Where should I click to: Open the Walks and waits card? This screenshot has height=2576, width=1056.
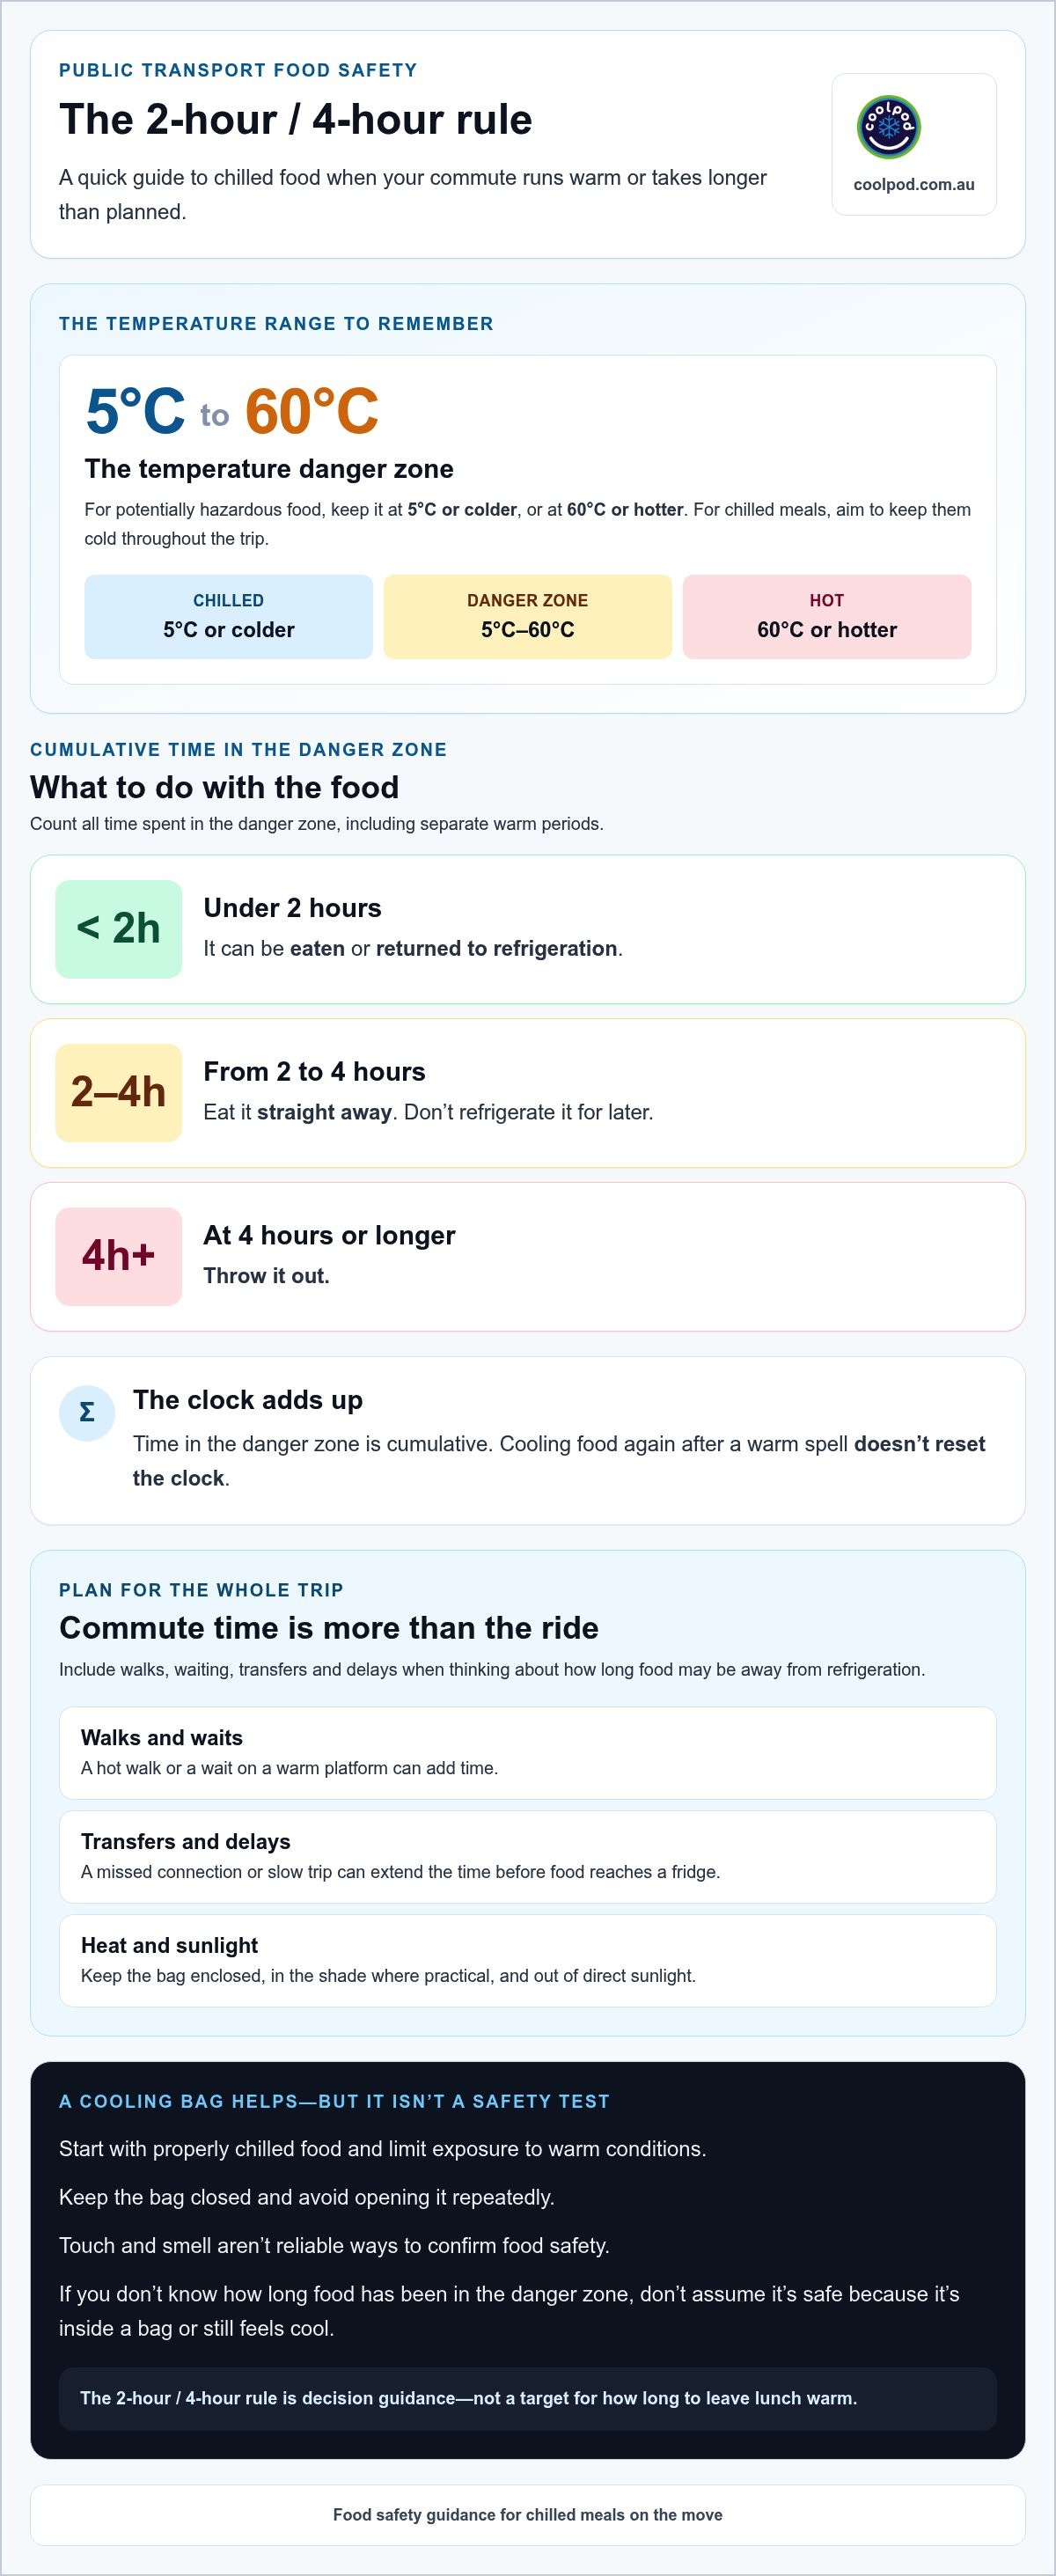tap(528, 1753)
